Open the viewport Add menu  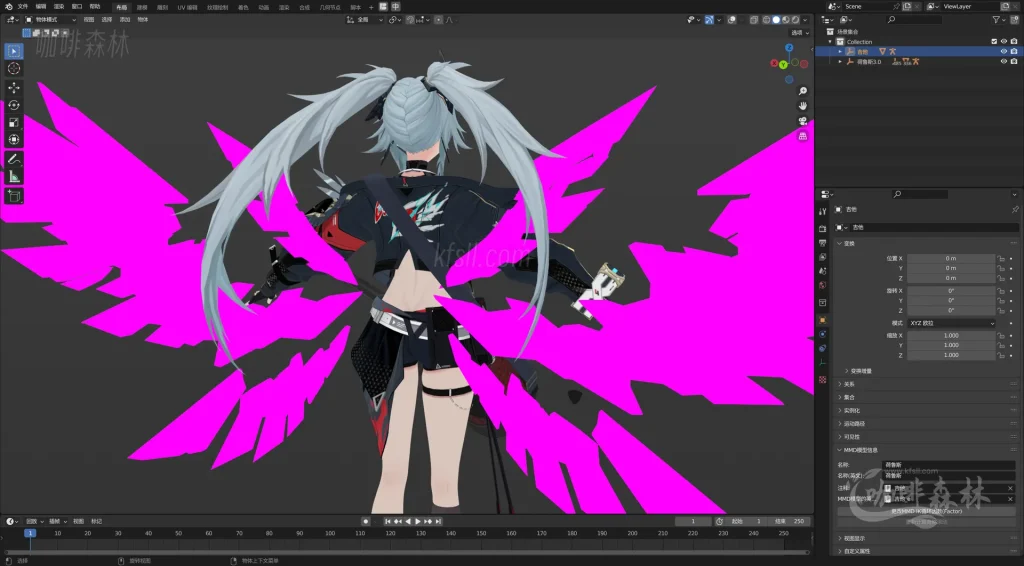[x=125, y=20]
